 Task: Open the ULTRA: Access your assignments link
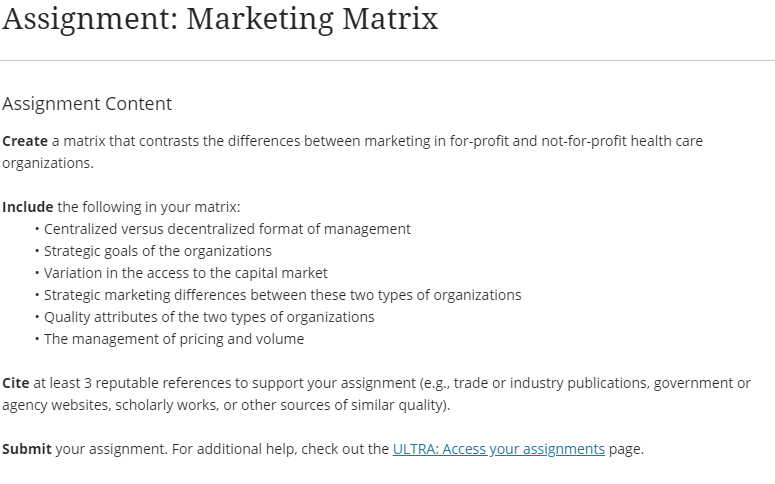pos(499,449)
